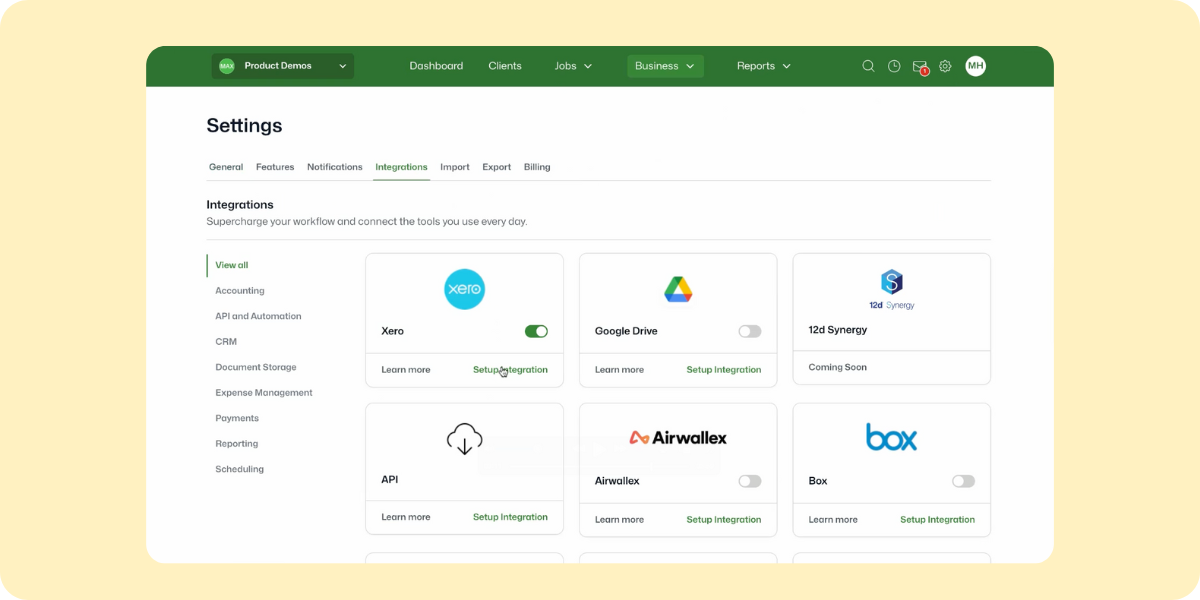Image resolution: width=1200 pixels, height=600 pixels.
Task: Click the Settings page heading
Action: (x=244, y=126)
